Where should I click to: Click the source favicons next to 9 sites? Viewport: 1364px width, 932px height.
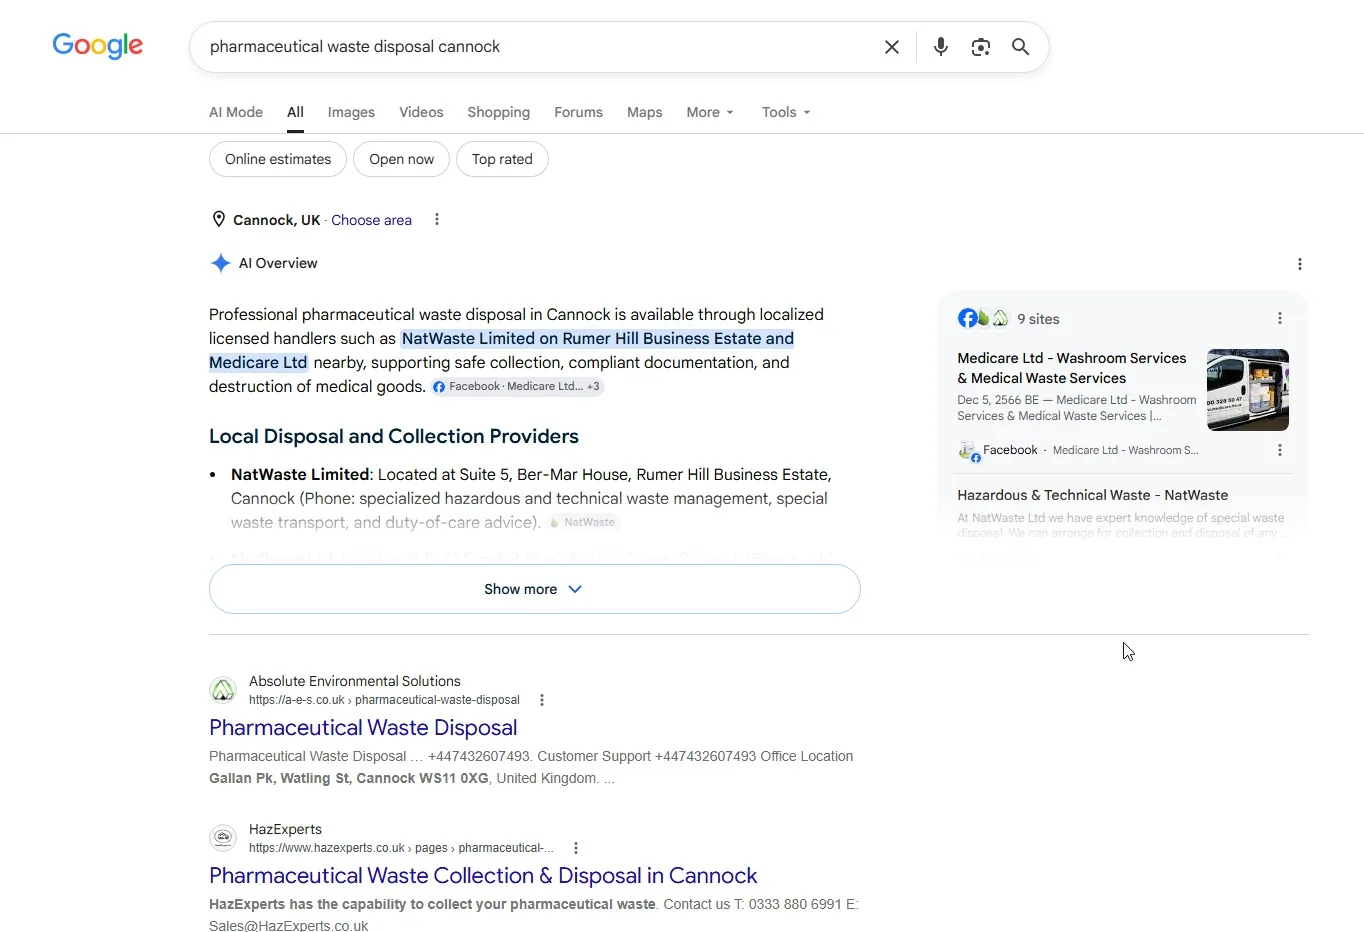pos(983,318)
